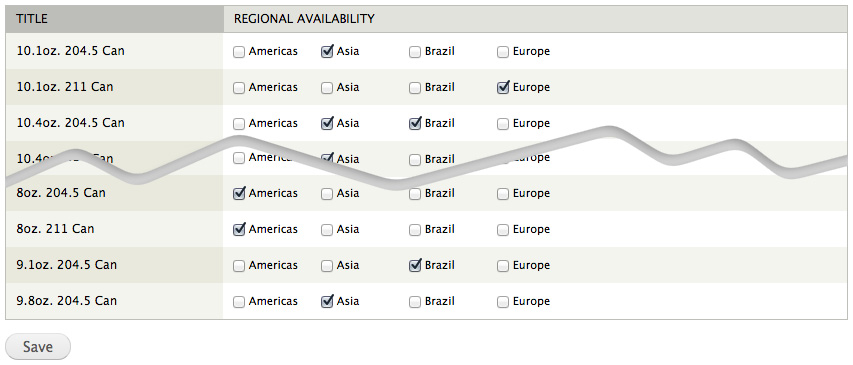This screenshot has height=365, width=853.
Task: Uncheck Europe for 10.1oz. 211 Can
Action: (x=503, y=88)
